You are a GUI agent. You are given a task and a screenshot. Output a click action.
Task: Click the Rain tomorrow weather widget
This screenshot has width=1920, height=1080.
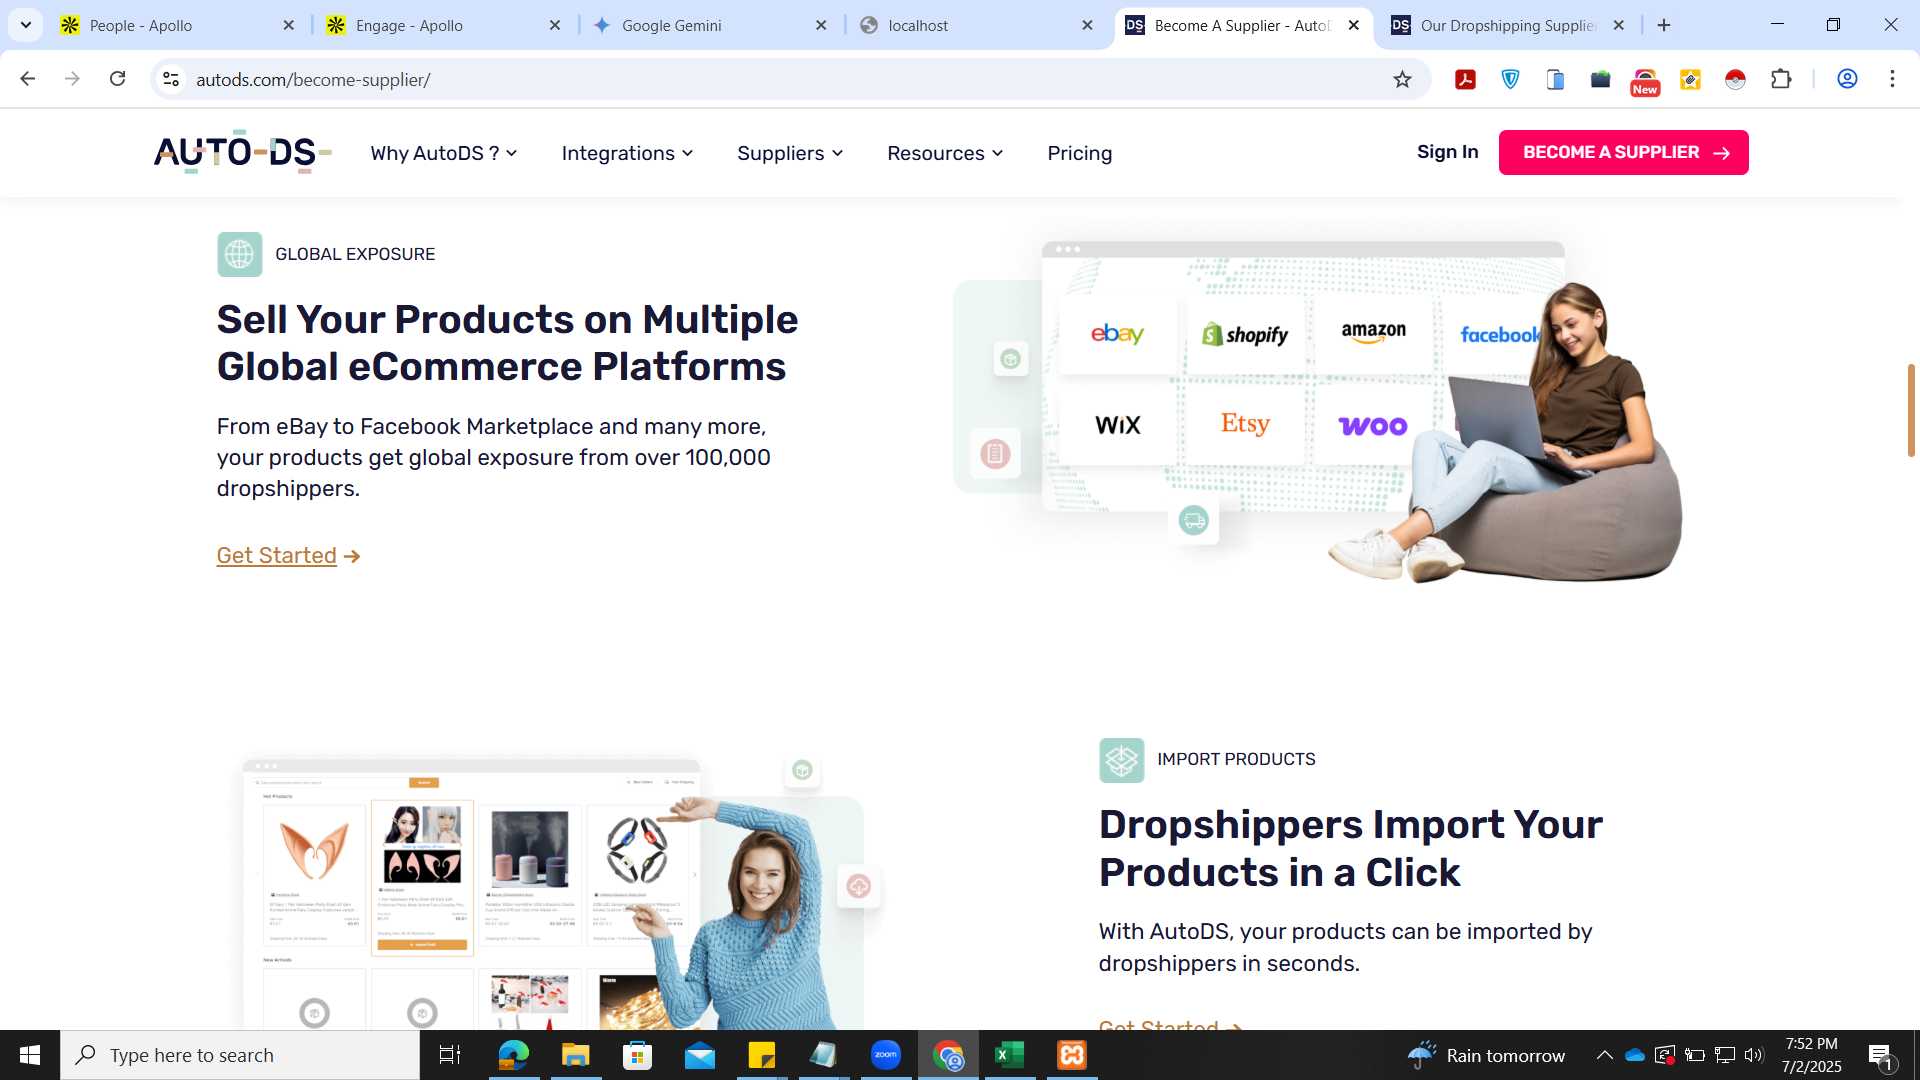point(1486,1055)
